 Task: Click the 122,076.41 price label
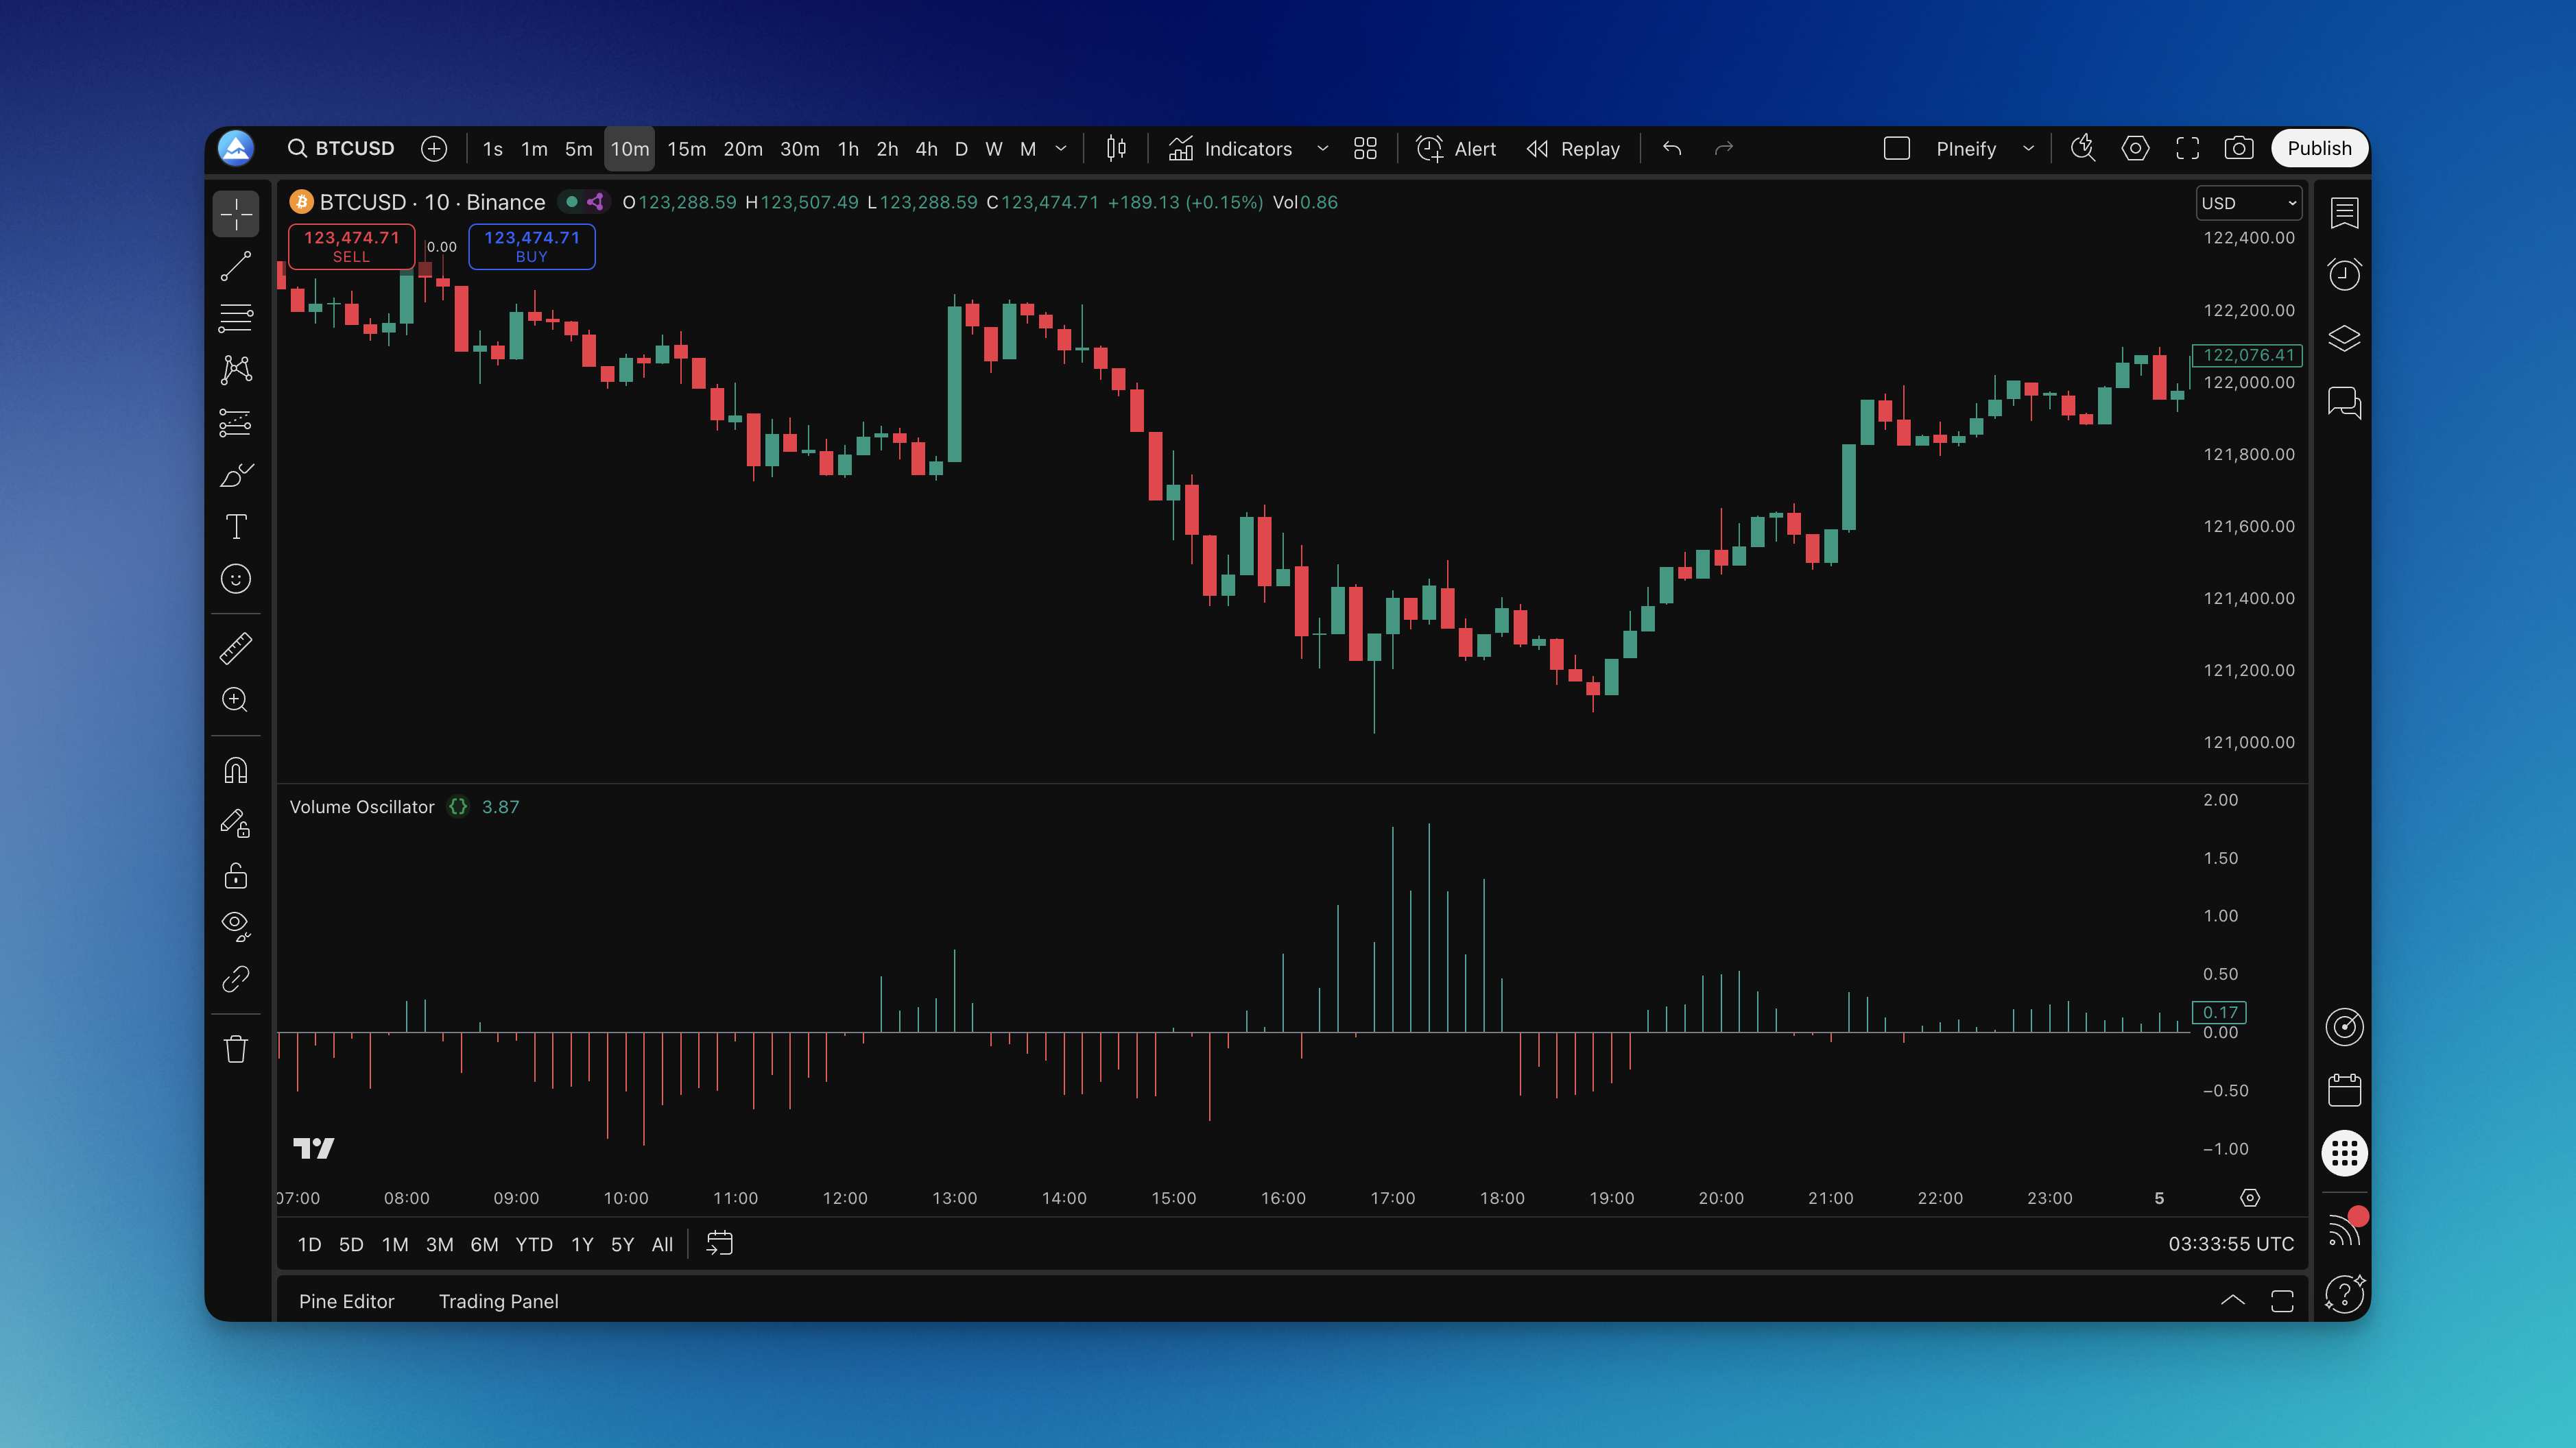click(2248, 355)
